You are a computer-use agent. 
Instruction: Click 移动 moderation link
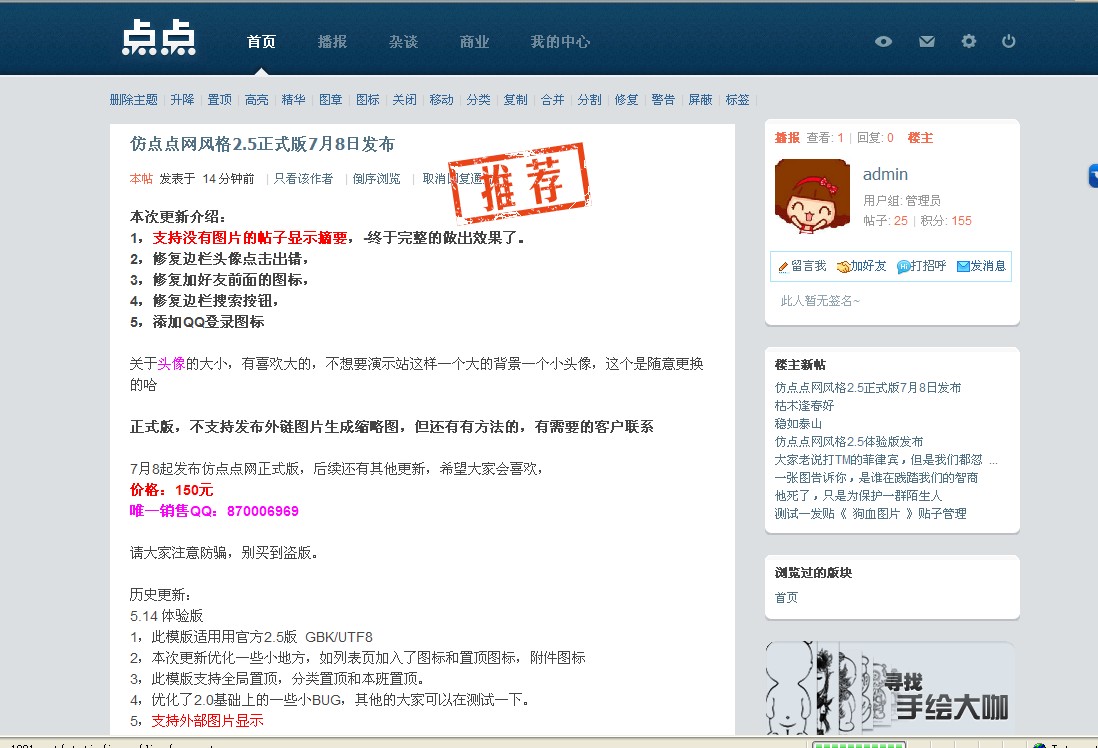click(x=441, y=99)
